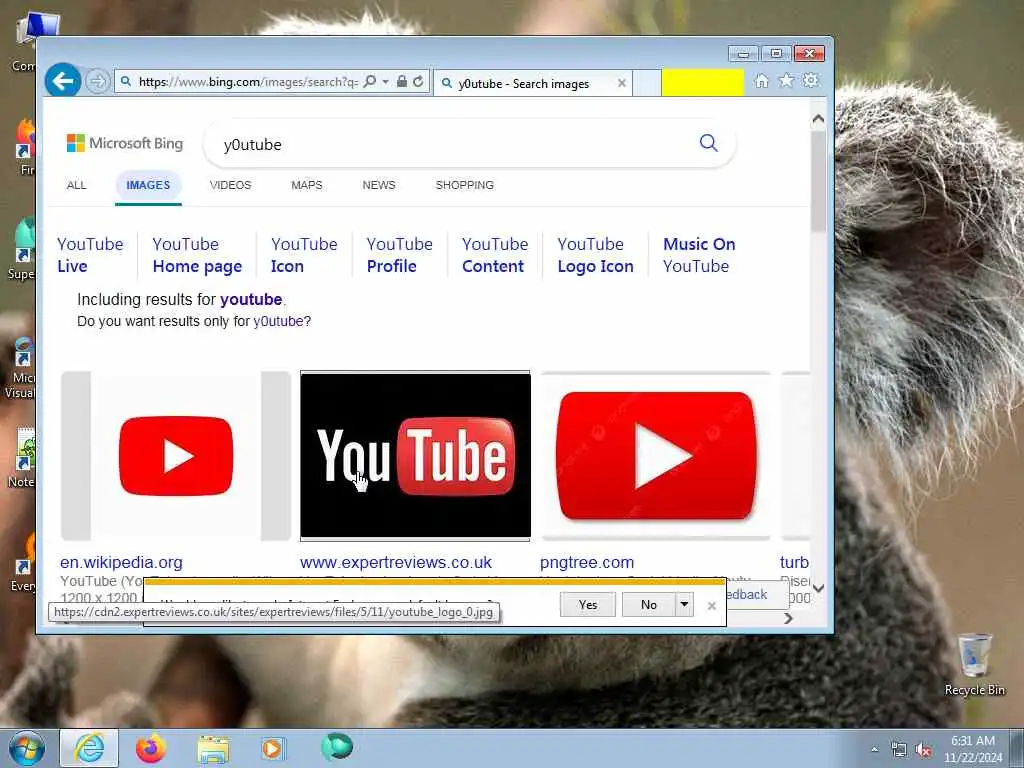
Task: Click Internet Explorer taskbar icon
Action: [x=89, y=748]
